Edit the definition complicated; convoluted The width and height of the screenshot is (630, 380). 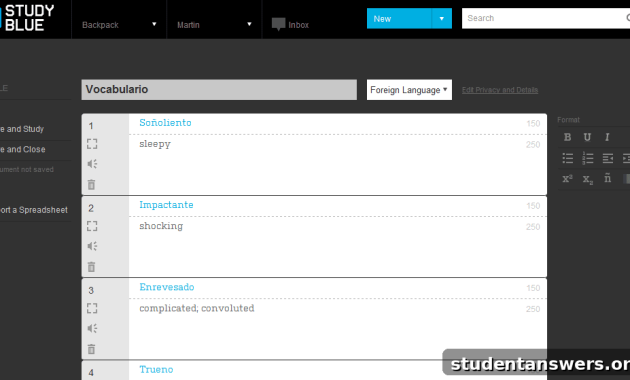pyautogui.click(x=196, y=308)
